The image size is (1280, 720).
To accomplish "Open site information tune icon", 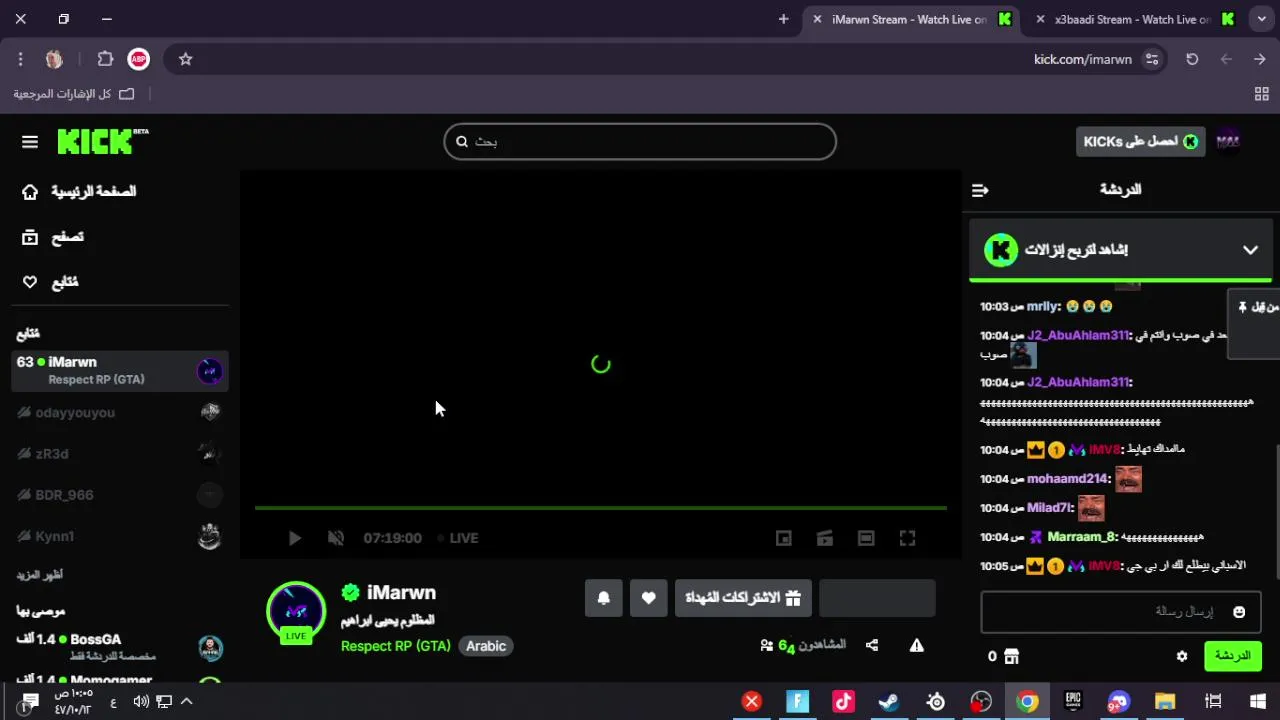I will (x=1152, y=59).
